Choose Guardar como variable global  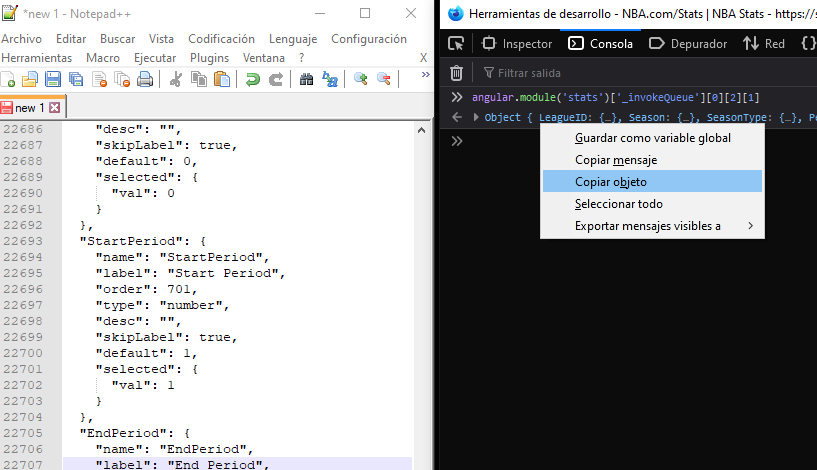point(652,138)
